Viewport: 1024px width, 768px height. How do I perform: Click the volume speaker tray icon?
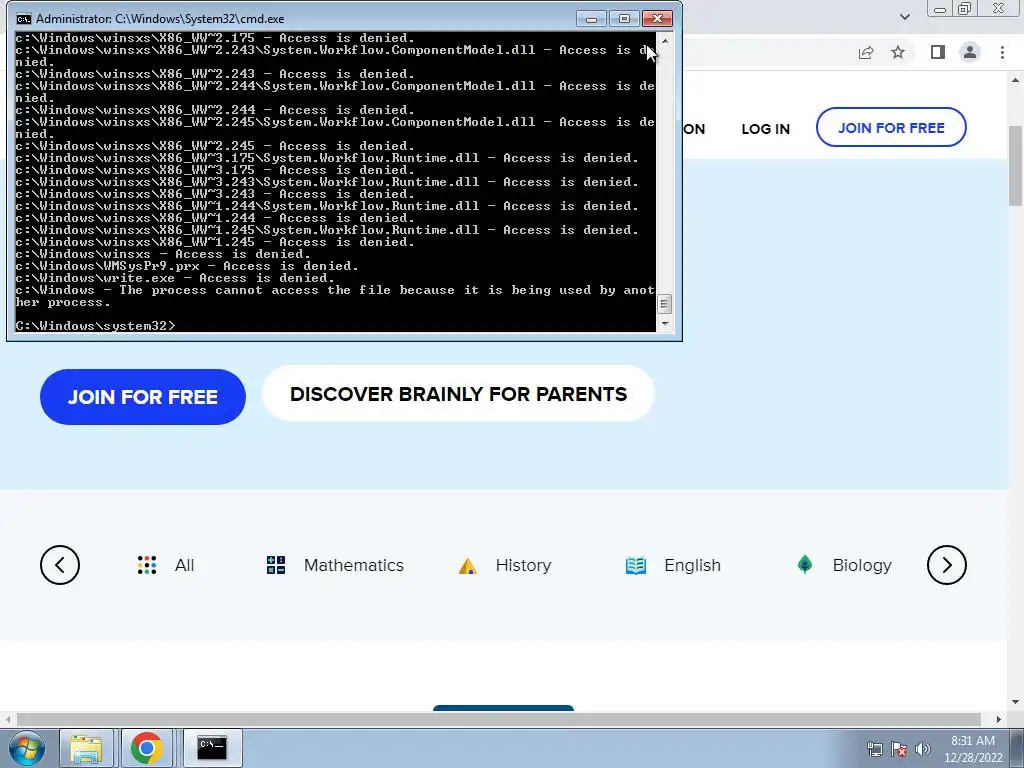coord(923,749)
